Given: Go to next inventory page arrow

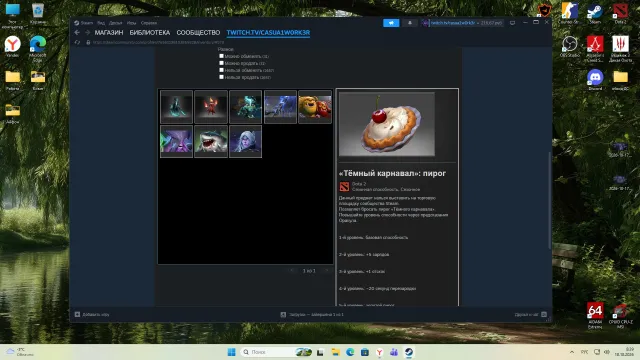Looking at the screenshot, I should tap(327, 270).
